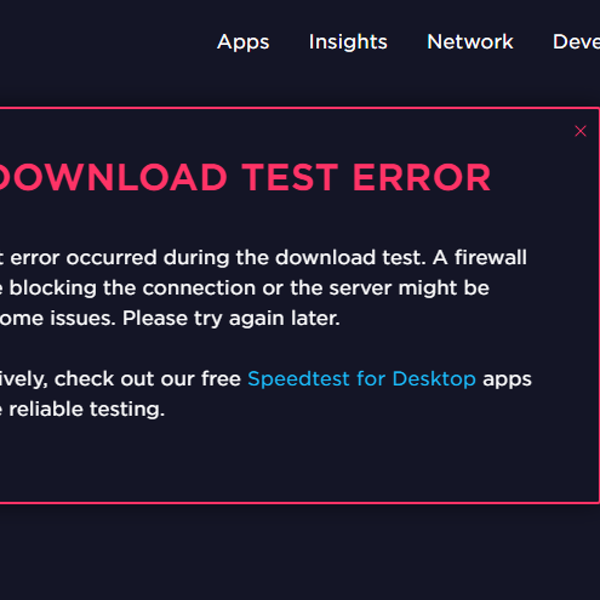
Task: Click the "server might be" phrase
Action: [x=409, y=288]
